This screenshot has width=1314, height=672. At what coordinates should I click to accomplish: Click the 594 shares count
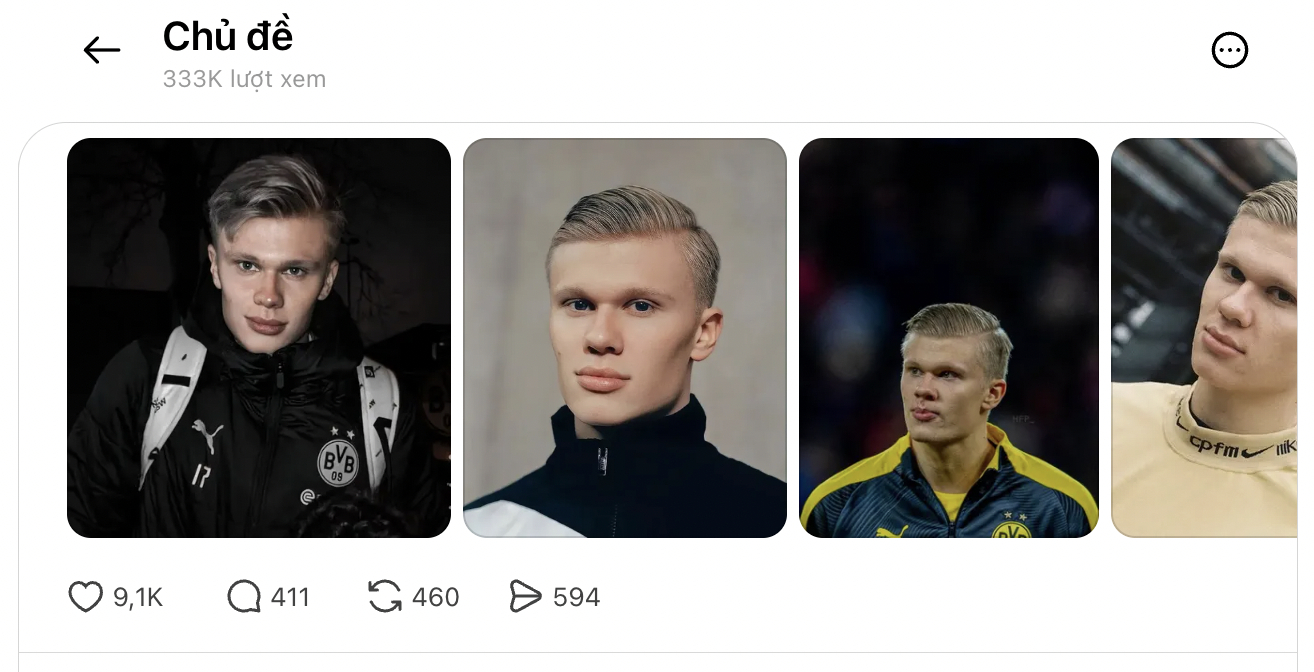coord(577,598)
